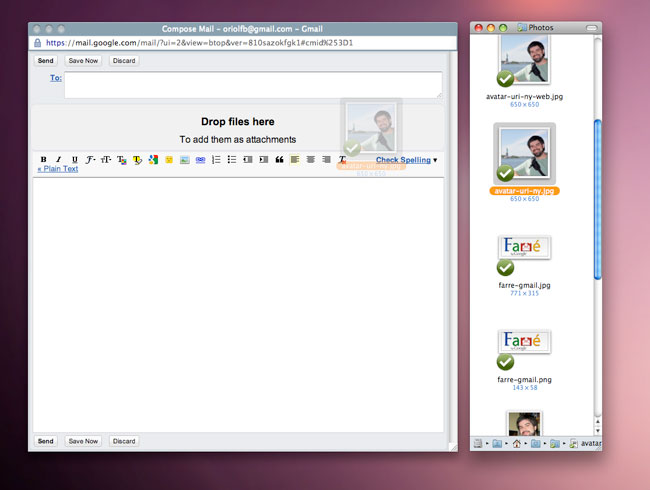
Task: Align text to the right
Action: coord(326,160)
